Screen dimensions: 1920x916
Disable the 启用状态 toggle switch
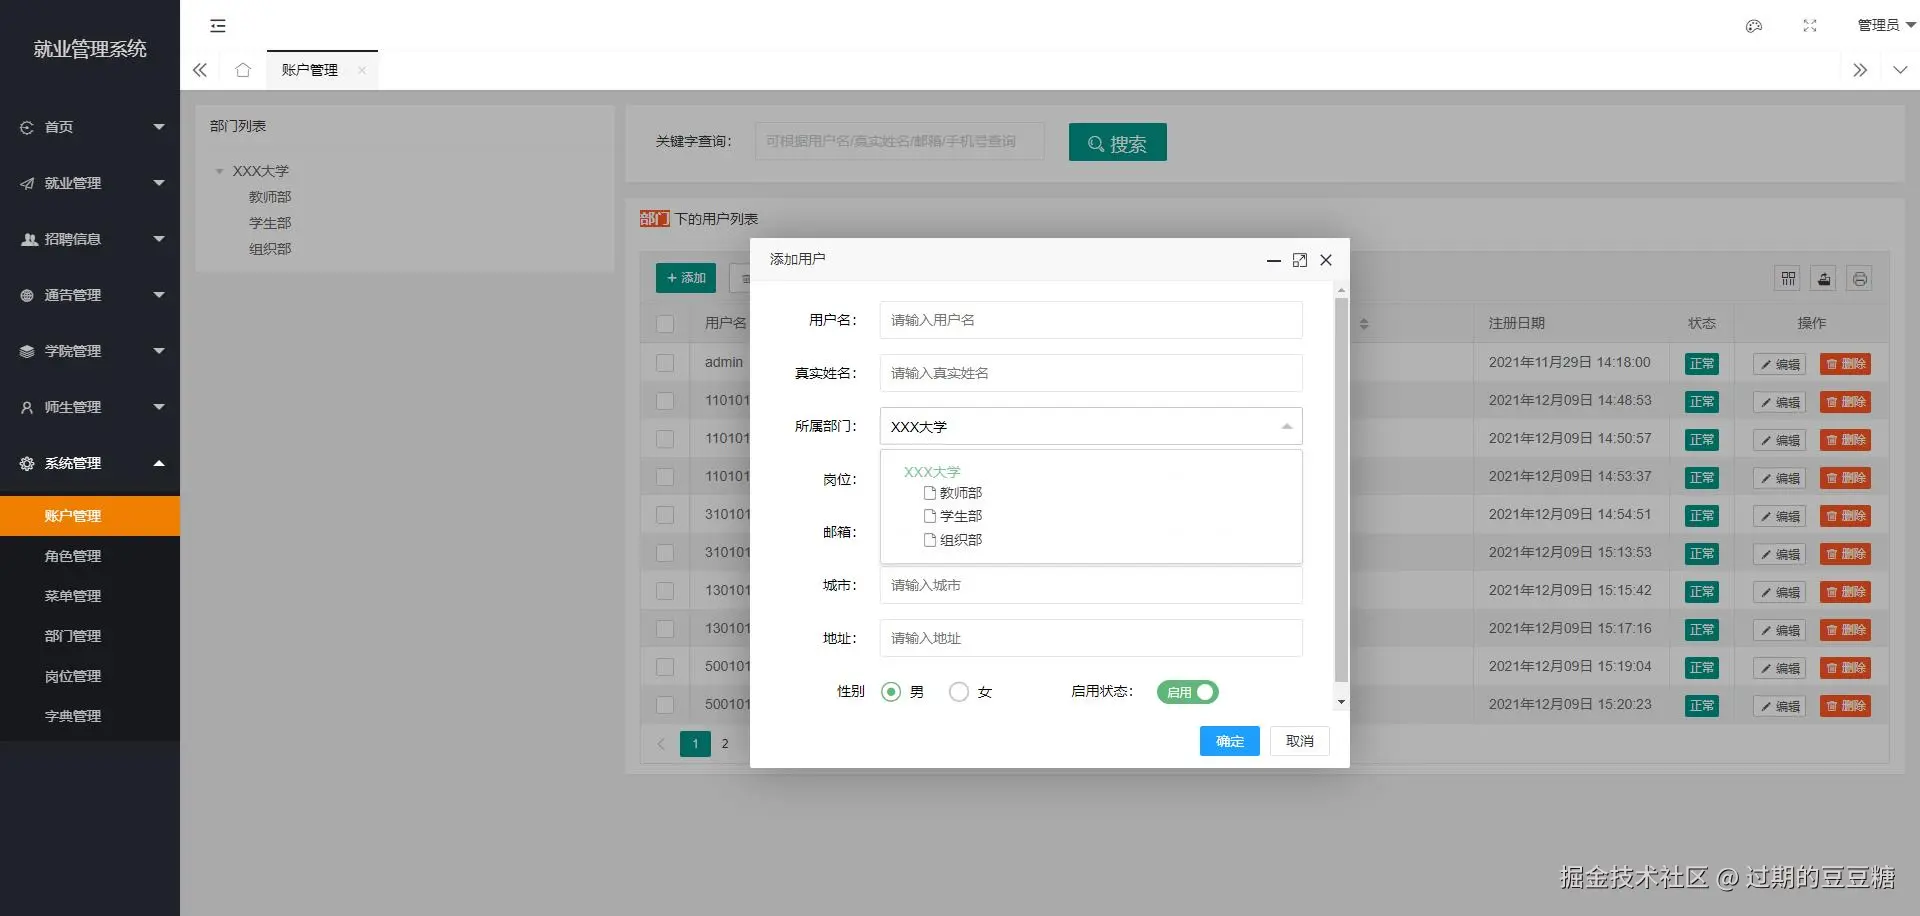(1188, 691)
